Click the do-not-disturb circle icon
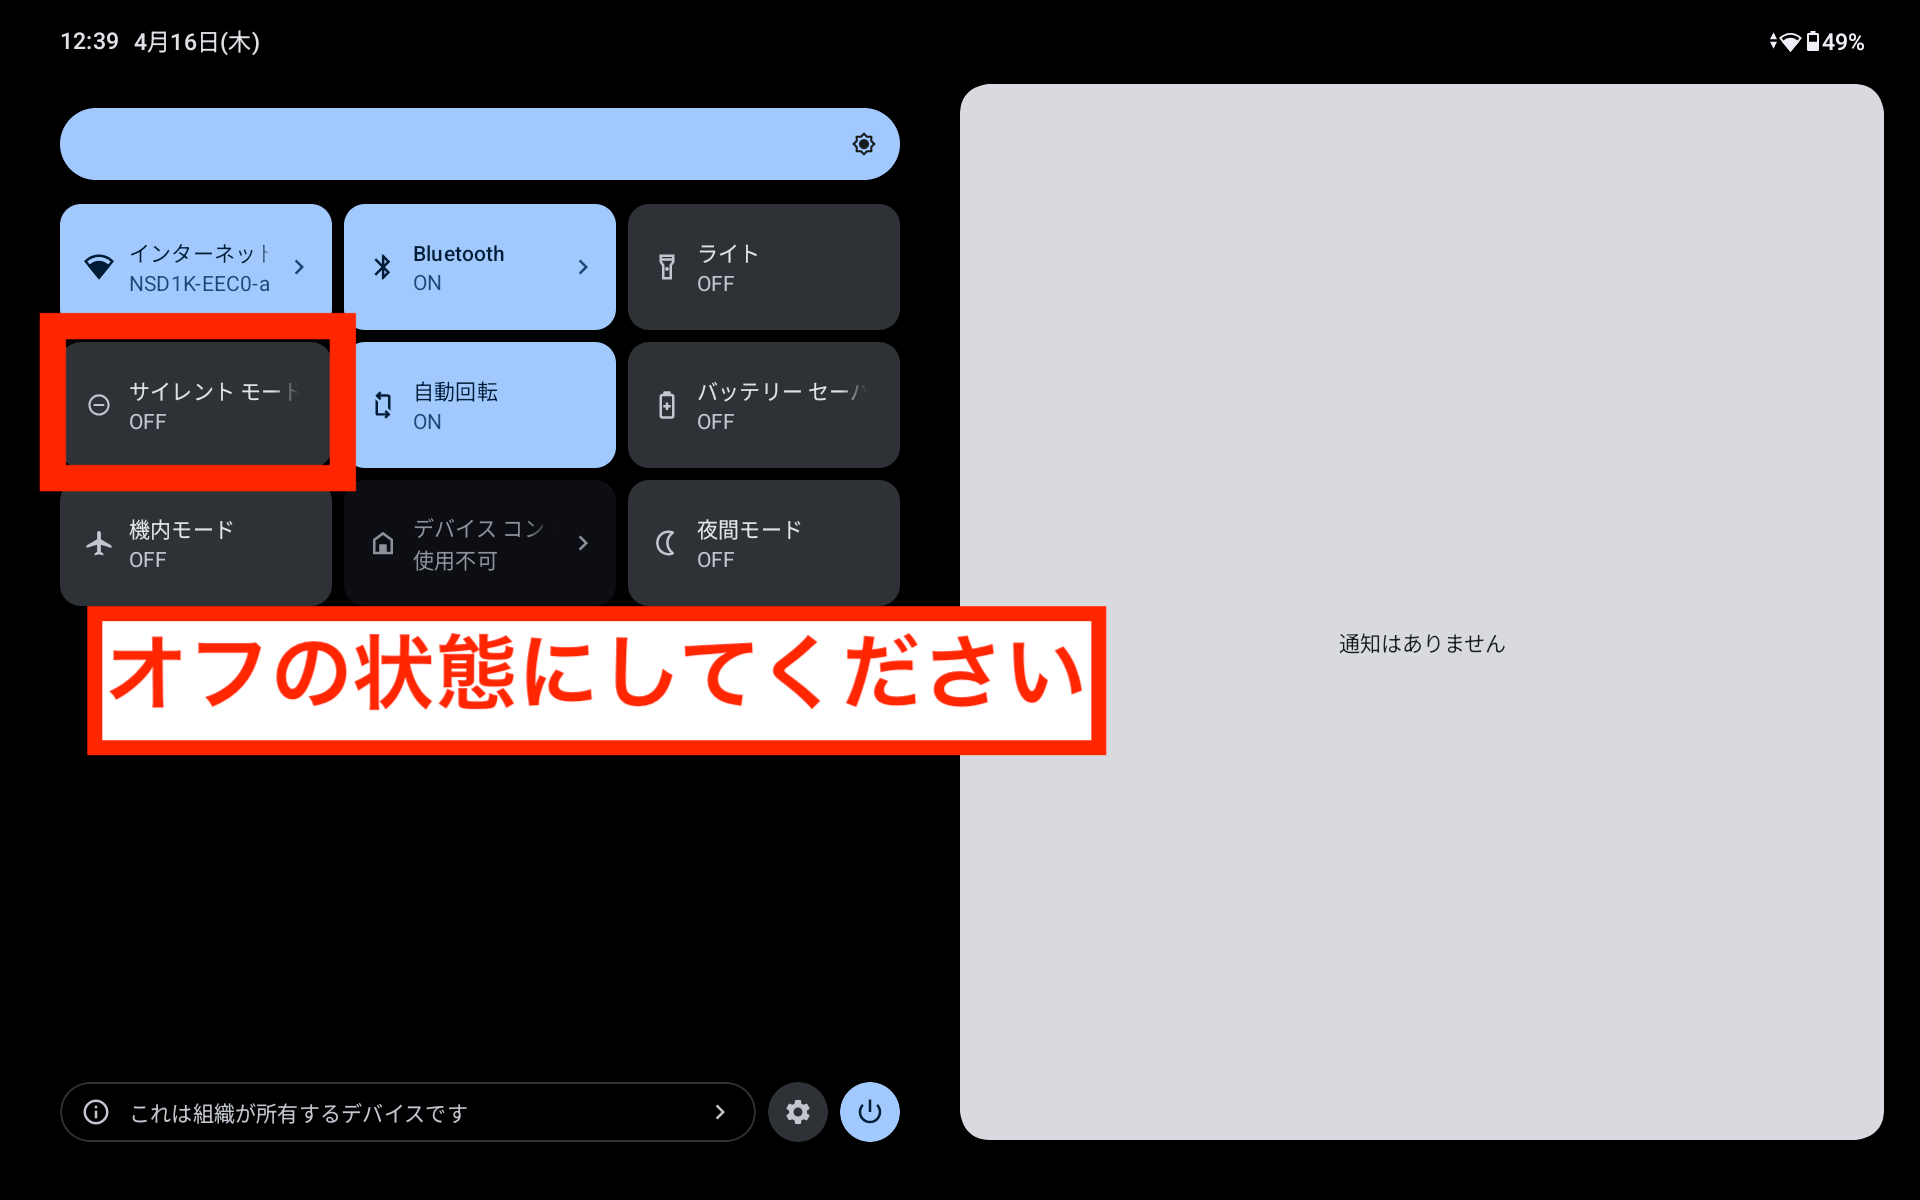1920x1200 pixels. 99,405
